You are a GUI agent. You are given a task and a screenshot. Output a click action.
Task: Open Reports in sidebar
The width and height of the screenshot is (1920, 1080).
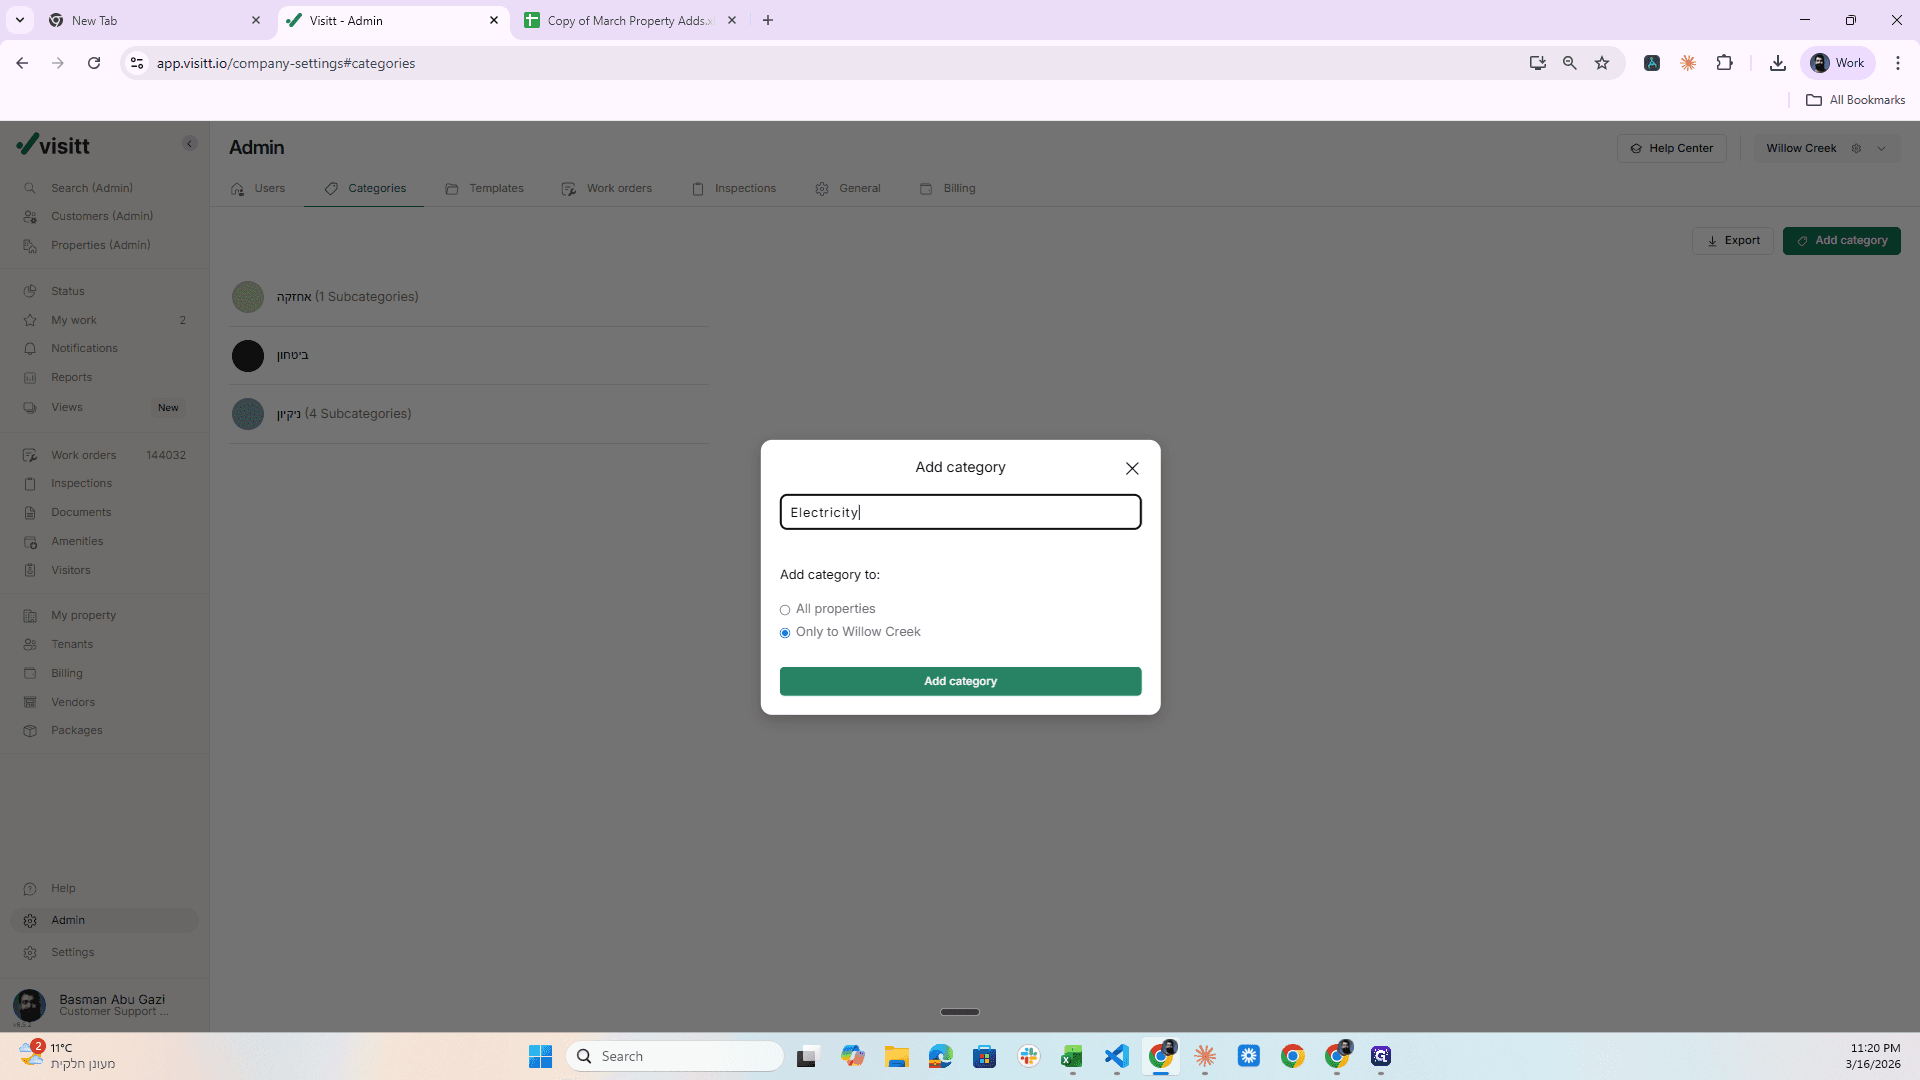[x=71, y=377]
